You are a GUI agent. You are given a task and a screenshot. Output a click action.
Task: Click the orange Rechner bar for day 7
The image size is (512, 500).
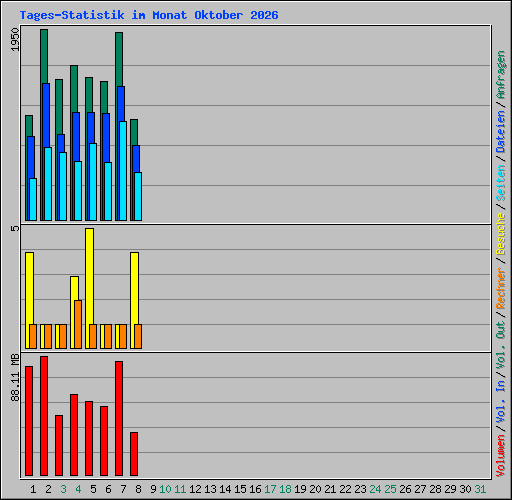[x=123, y=336]
